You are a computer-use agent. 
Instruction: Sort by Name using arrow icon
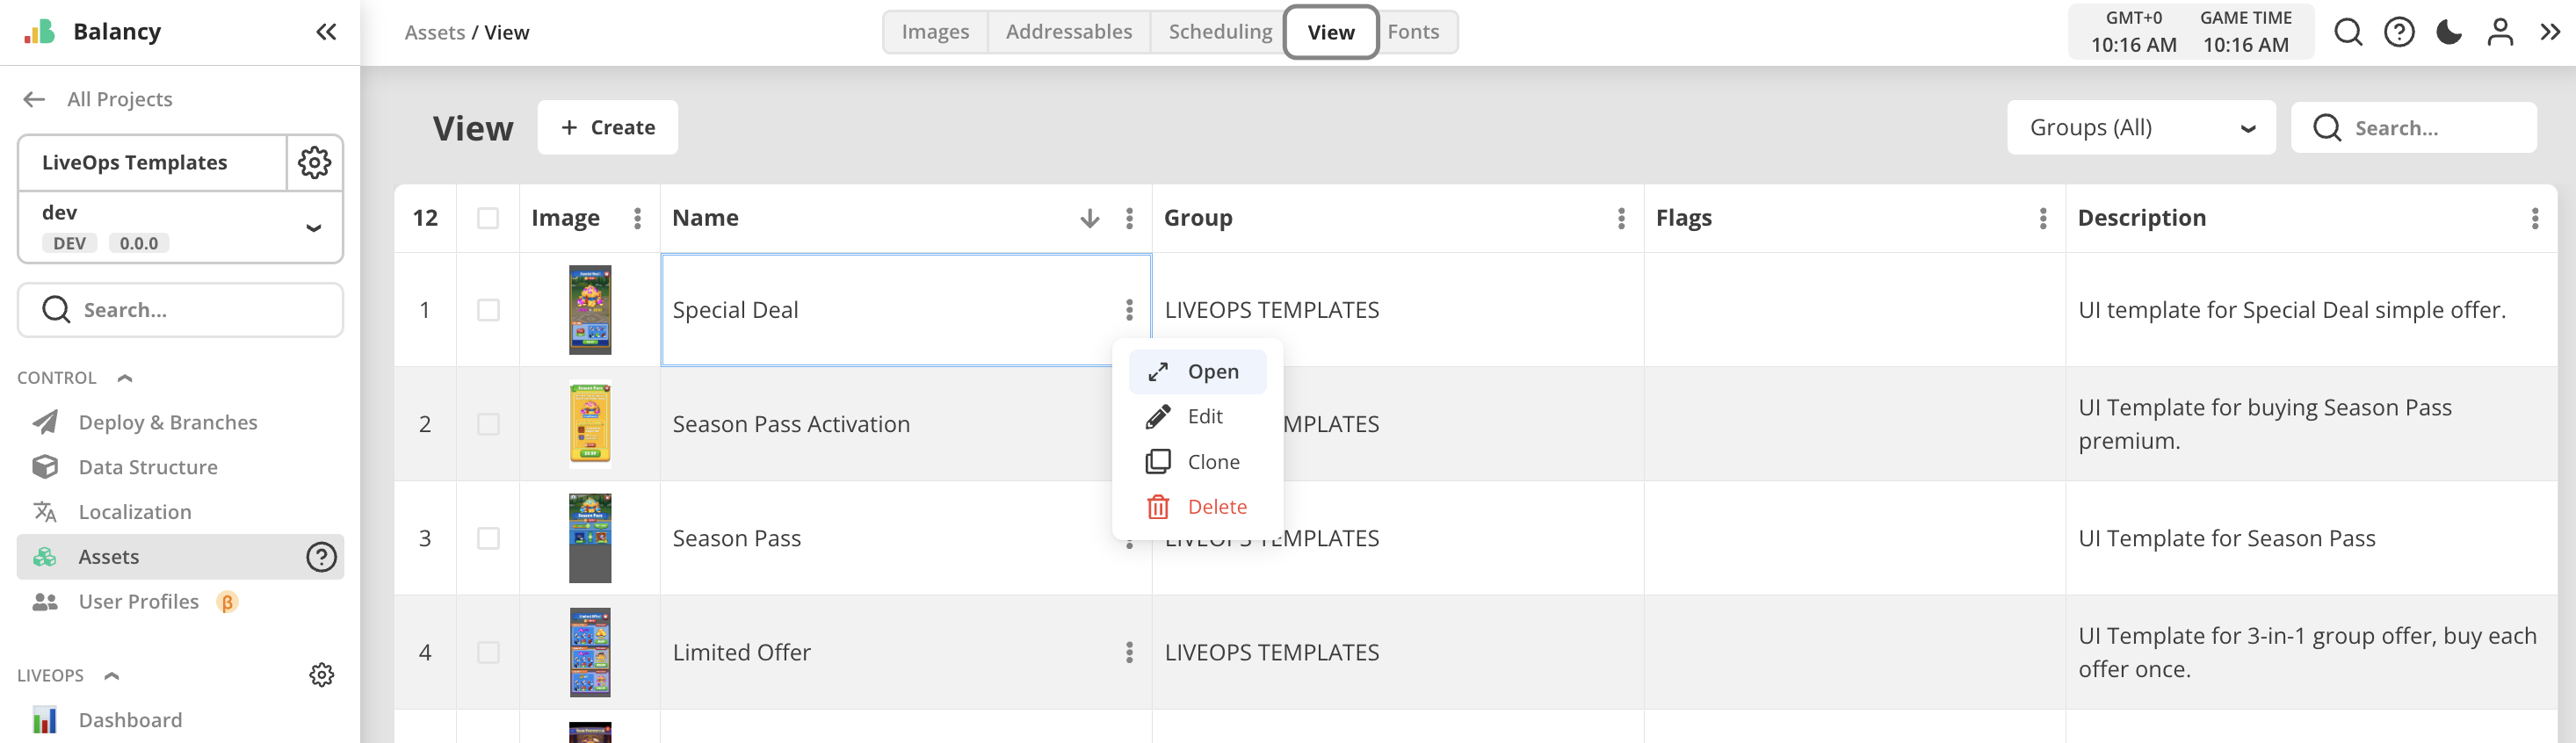click(1089, 218)
